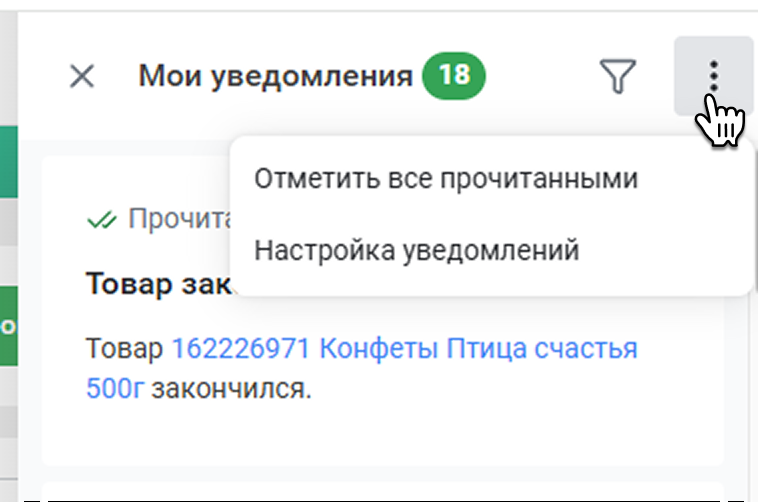Image resolution: width=758 pixels, height=502 pixels.
Task: Select the next notification card at the bottom edge
Action: [380, 494]
